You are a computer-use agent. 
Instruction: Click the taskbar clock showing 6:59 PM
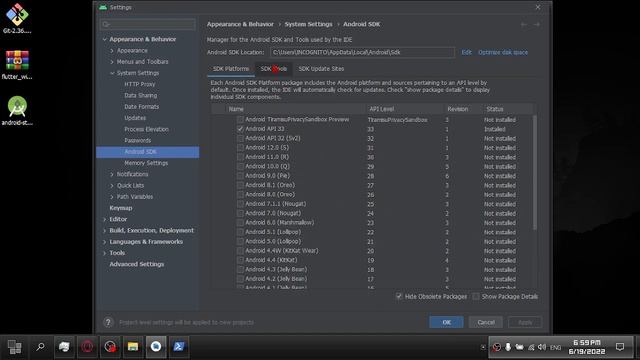coord(587,347)
